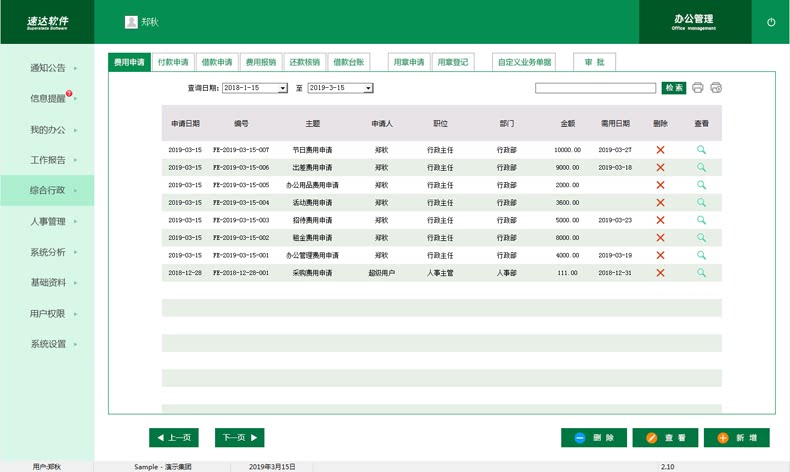790x472 pixels.
Task: Focus the search text field
Action: (596, 88)
